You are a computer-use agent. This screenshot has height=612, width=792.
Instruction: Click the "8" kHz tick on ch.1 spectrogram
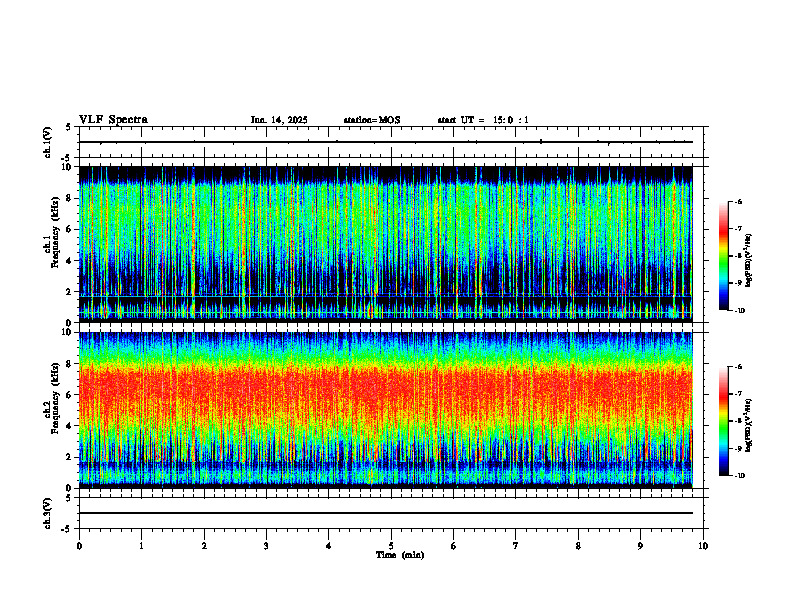tap(70, 198)
